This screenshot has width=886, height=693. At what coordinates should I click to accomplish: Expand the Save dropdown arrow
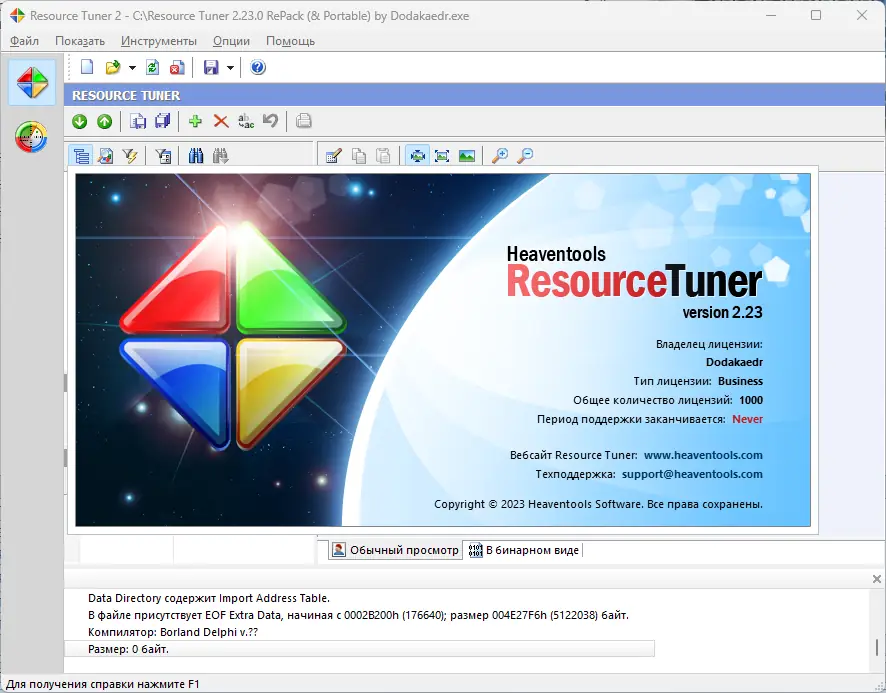click(231, 68)
